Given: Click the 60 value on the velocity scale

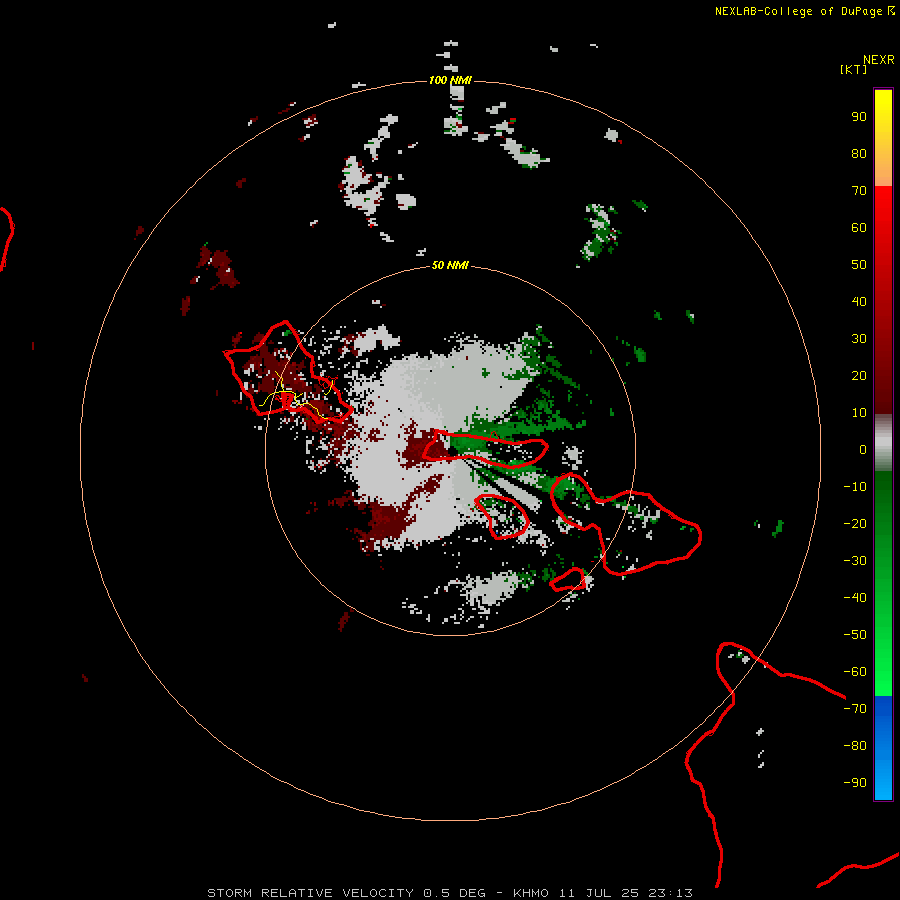Looking at the screenshot, I should tap(859, 228).
